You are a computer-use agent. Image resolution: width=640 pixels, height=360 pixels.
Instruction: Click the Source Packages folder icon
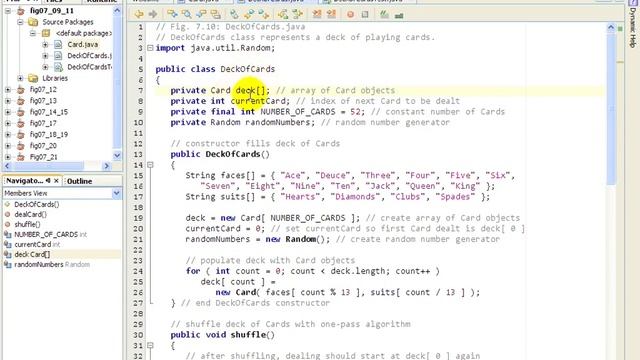click(33, 22)
